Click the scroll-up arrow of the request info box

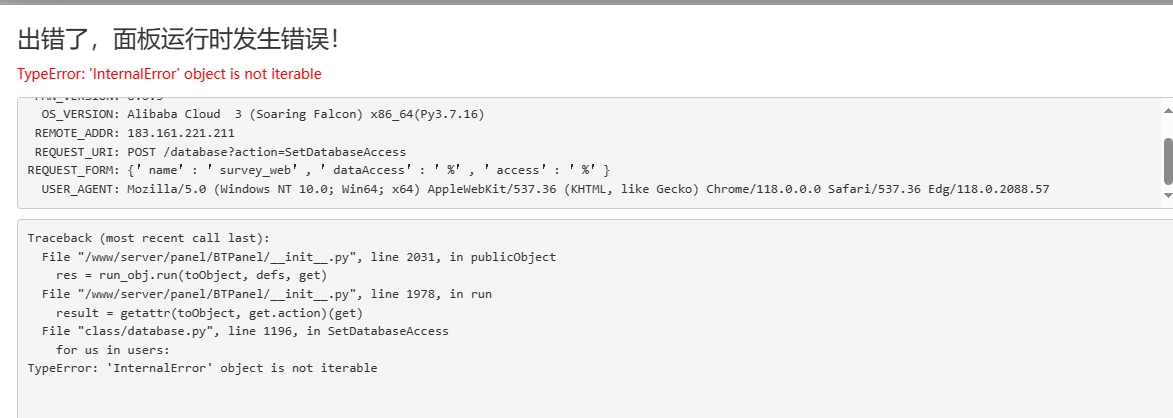(x=1167, y=110)
